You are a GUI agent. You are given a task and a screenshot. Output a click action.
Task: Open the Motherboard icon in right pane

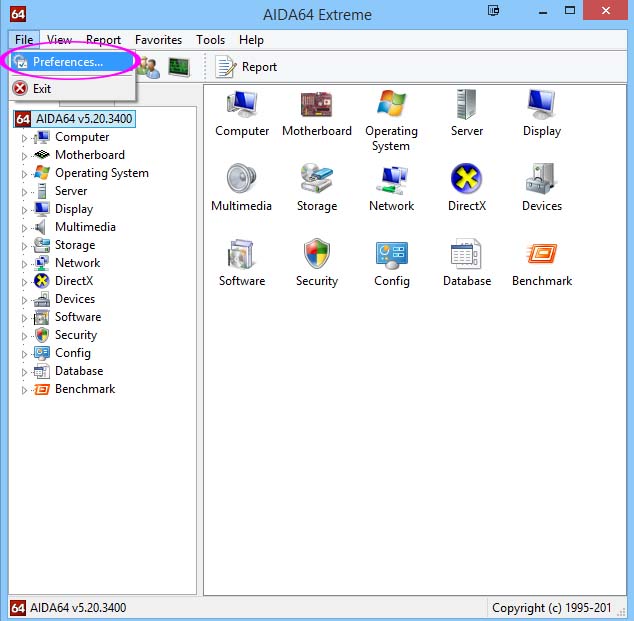317,104
